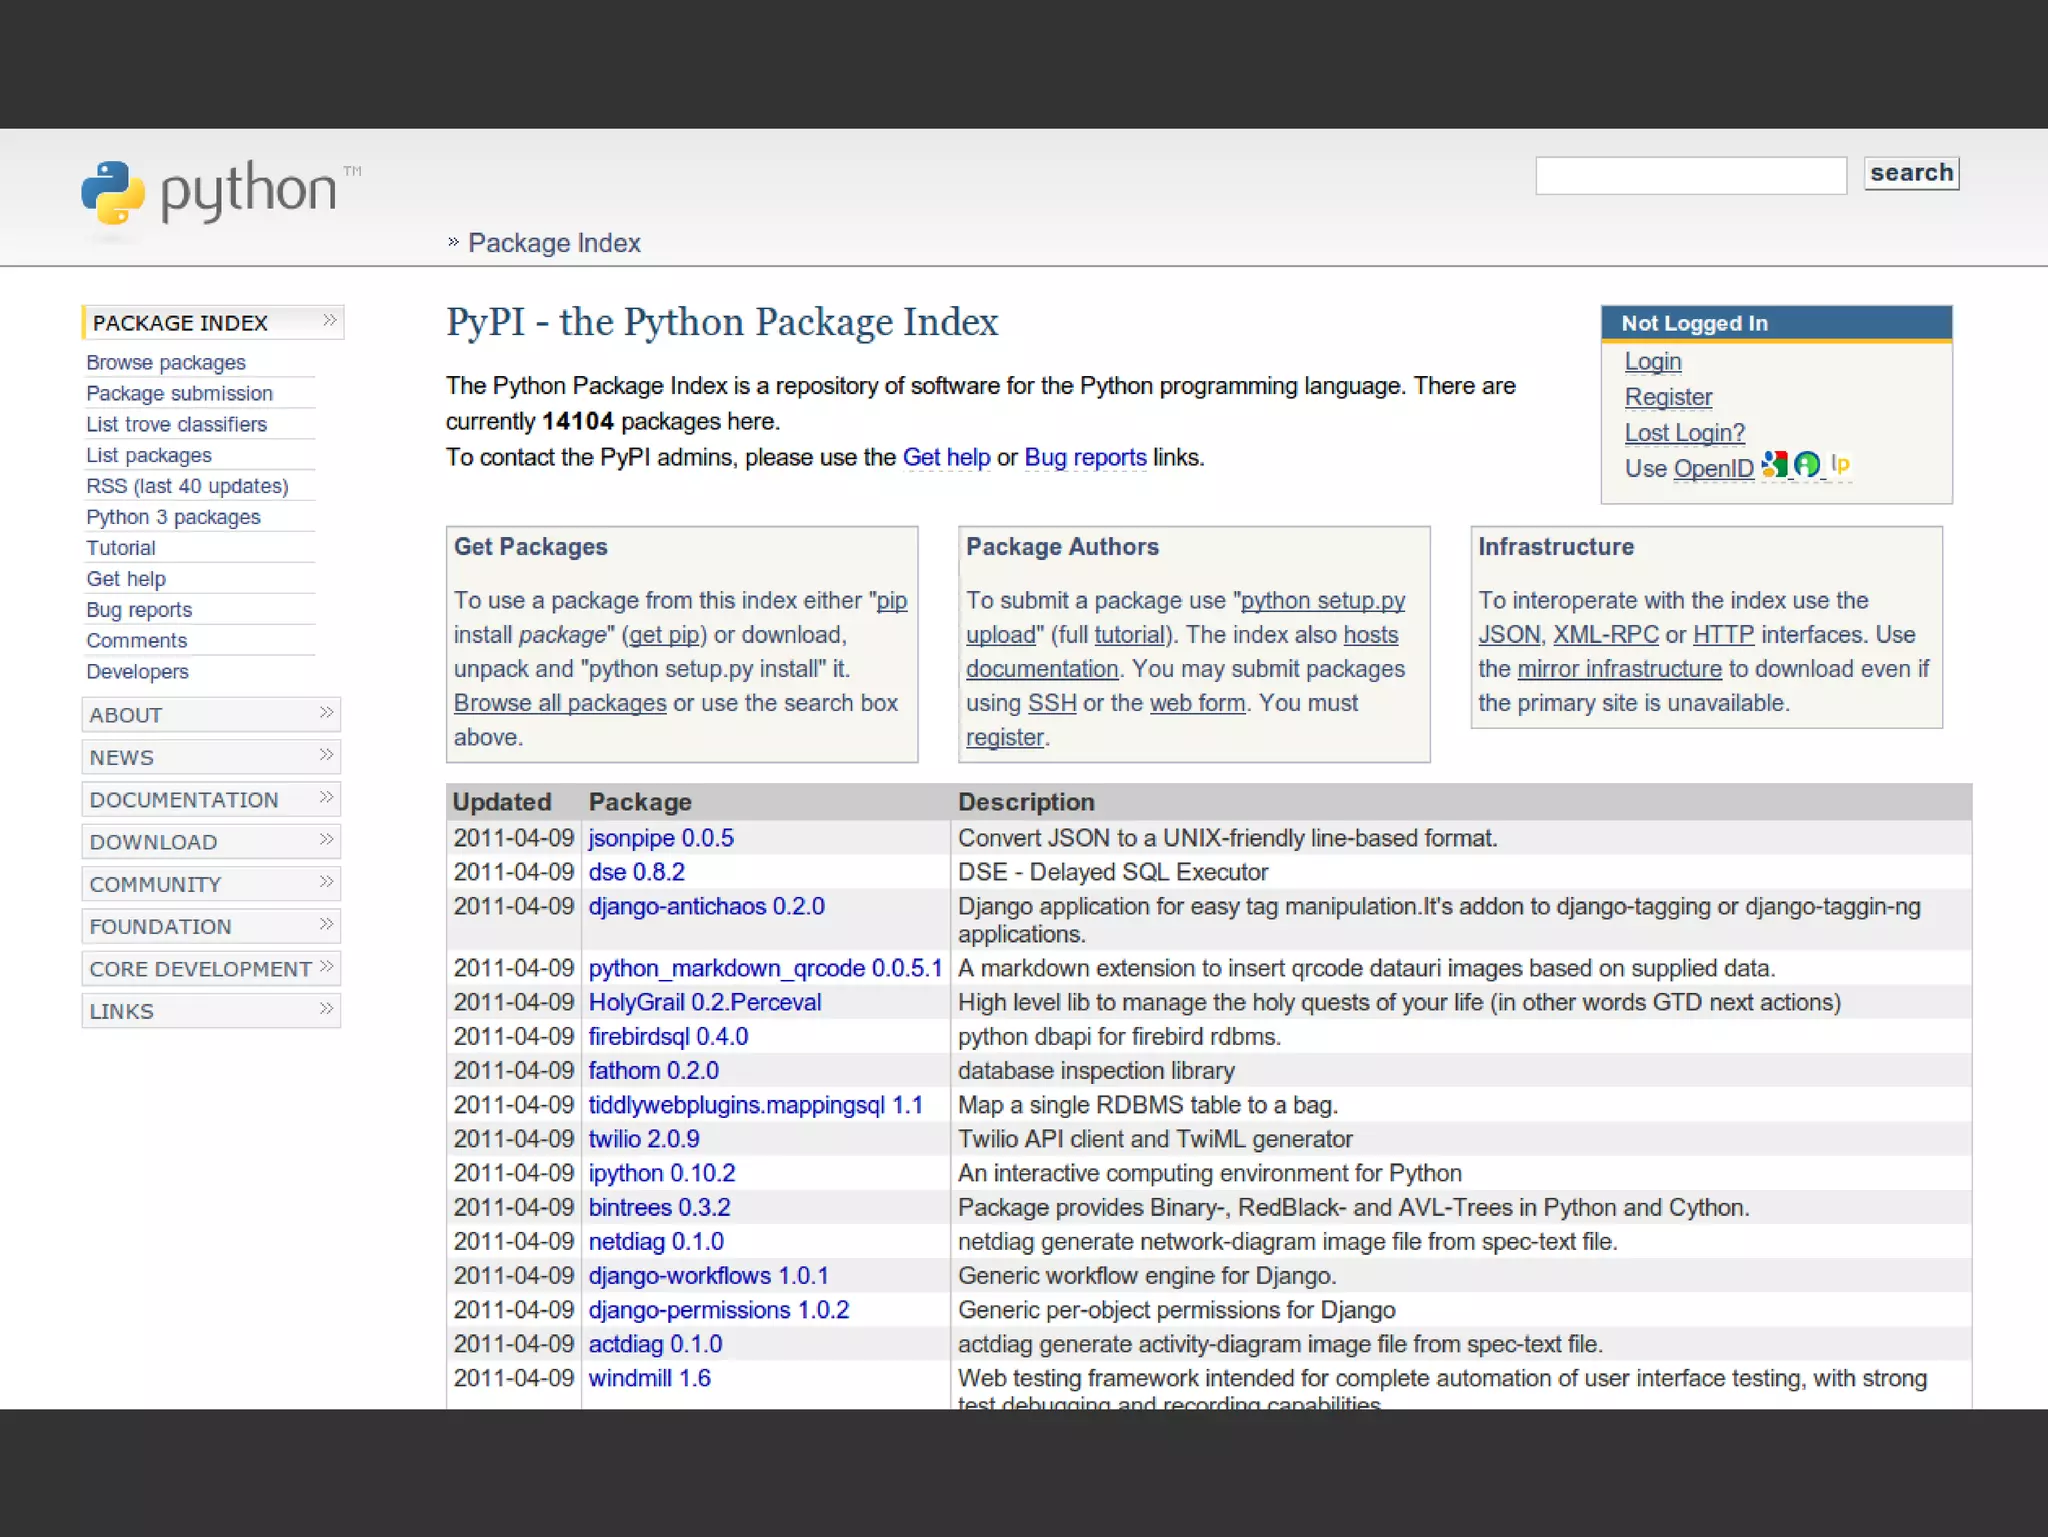
Task: Sign in with myOpenID green icon
Action: pos(1806,465)
